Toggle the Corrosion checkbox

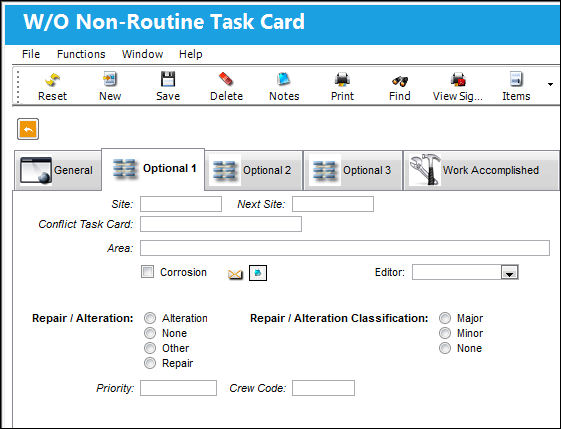(x=147, y=272)
